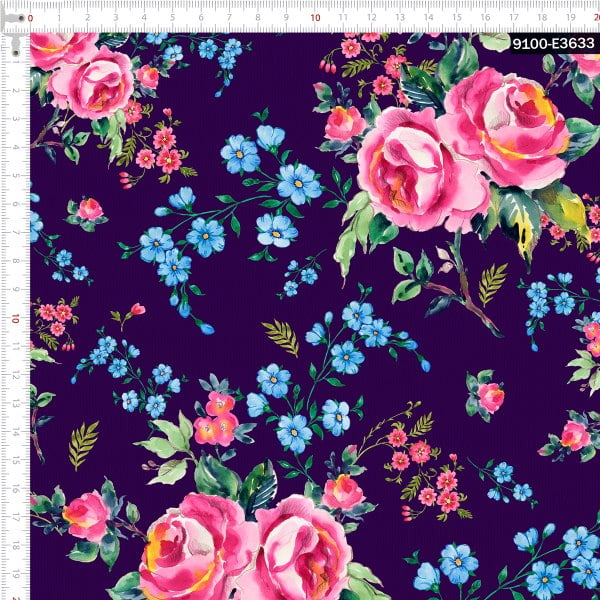Select the number 15 on the left ruler

tap(17, 461)
